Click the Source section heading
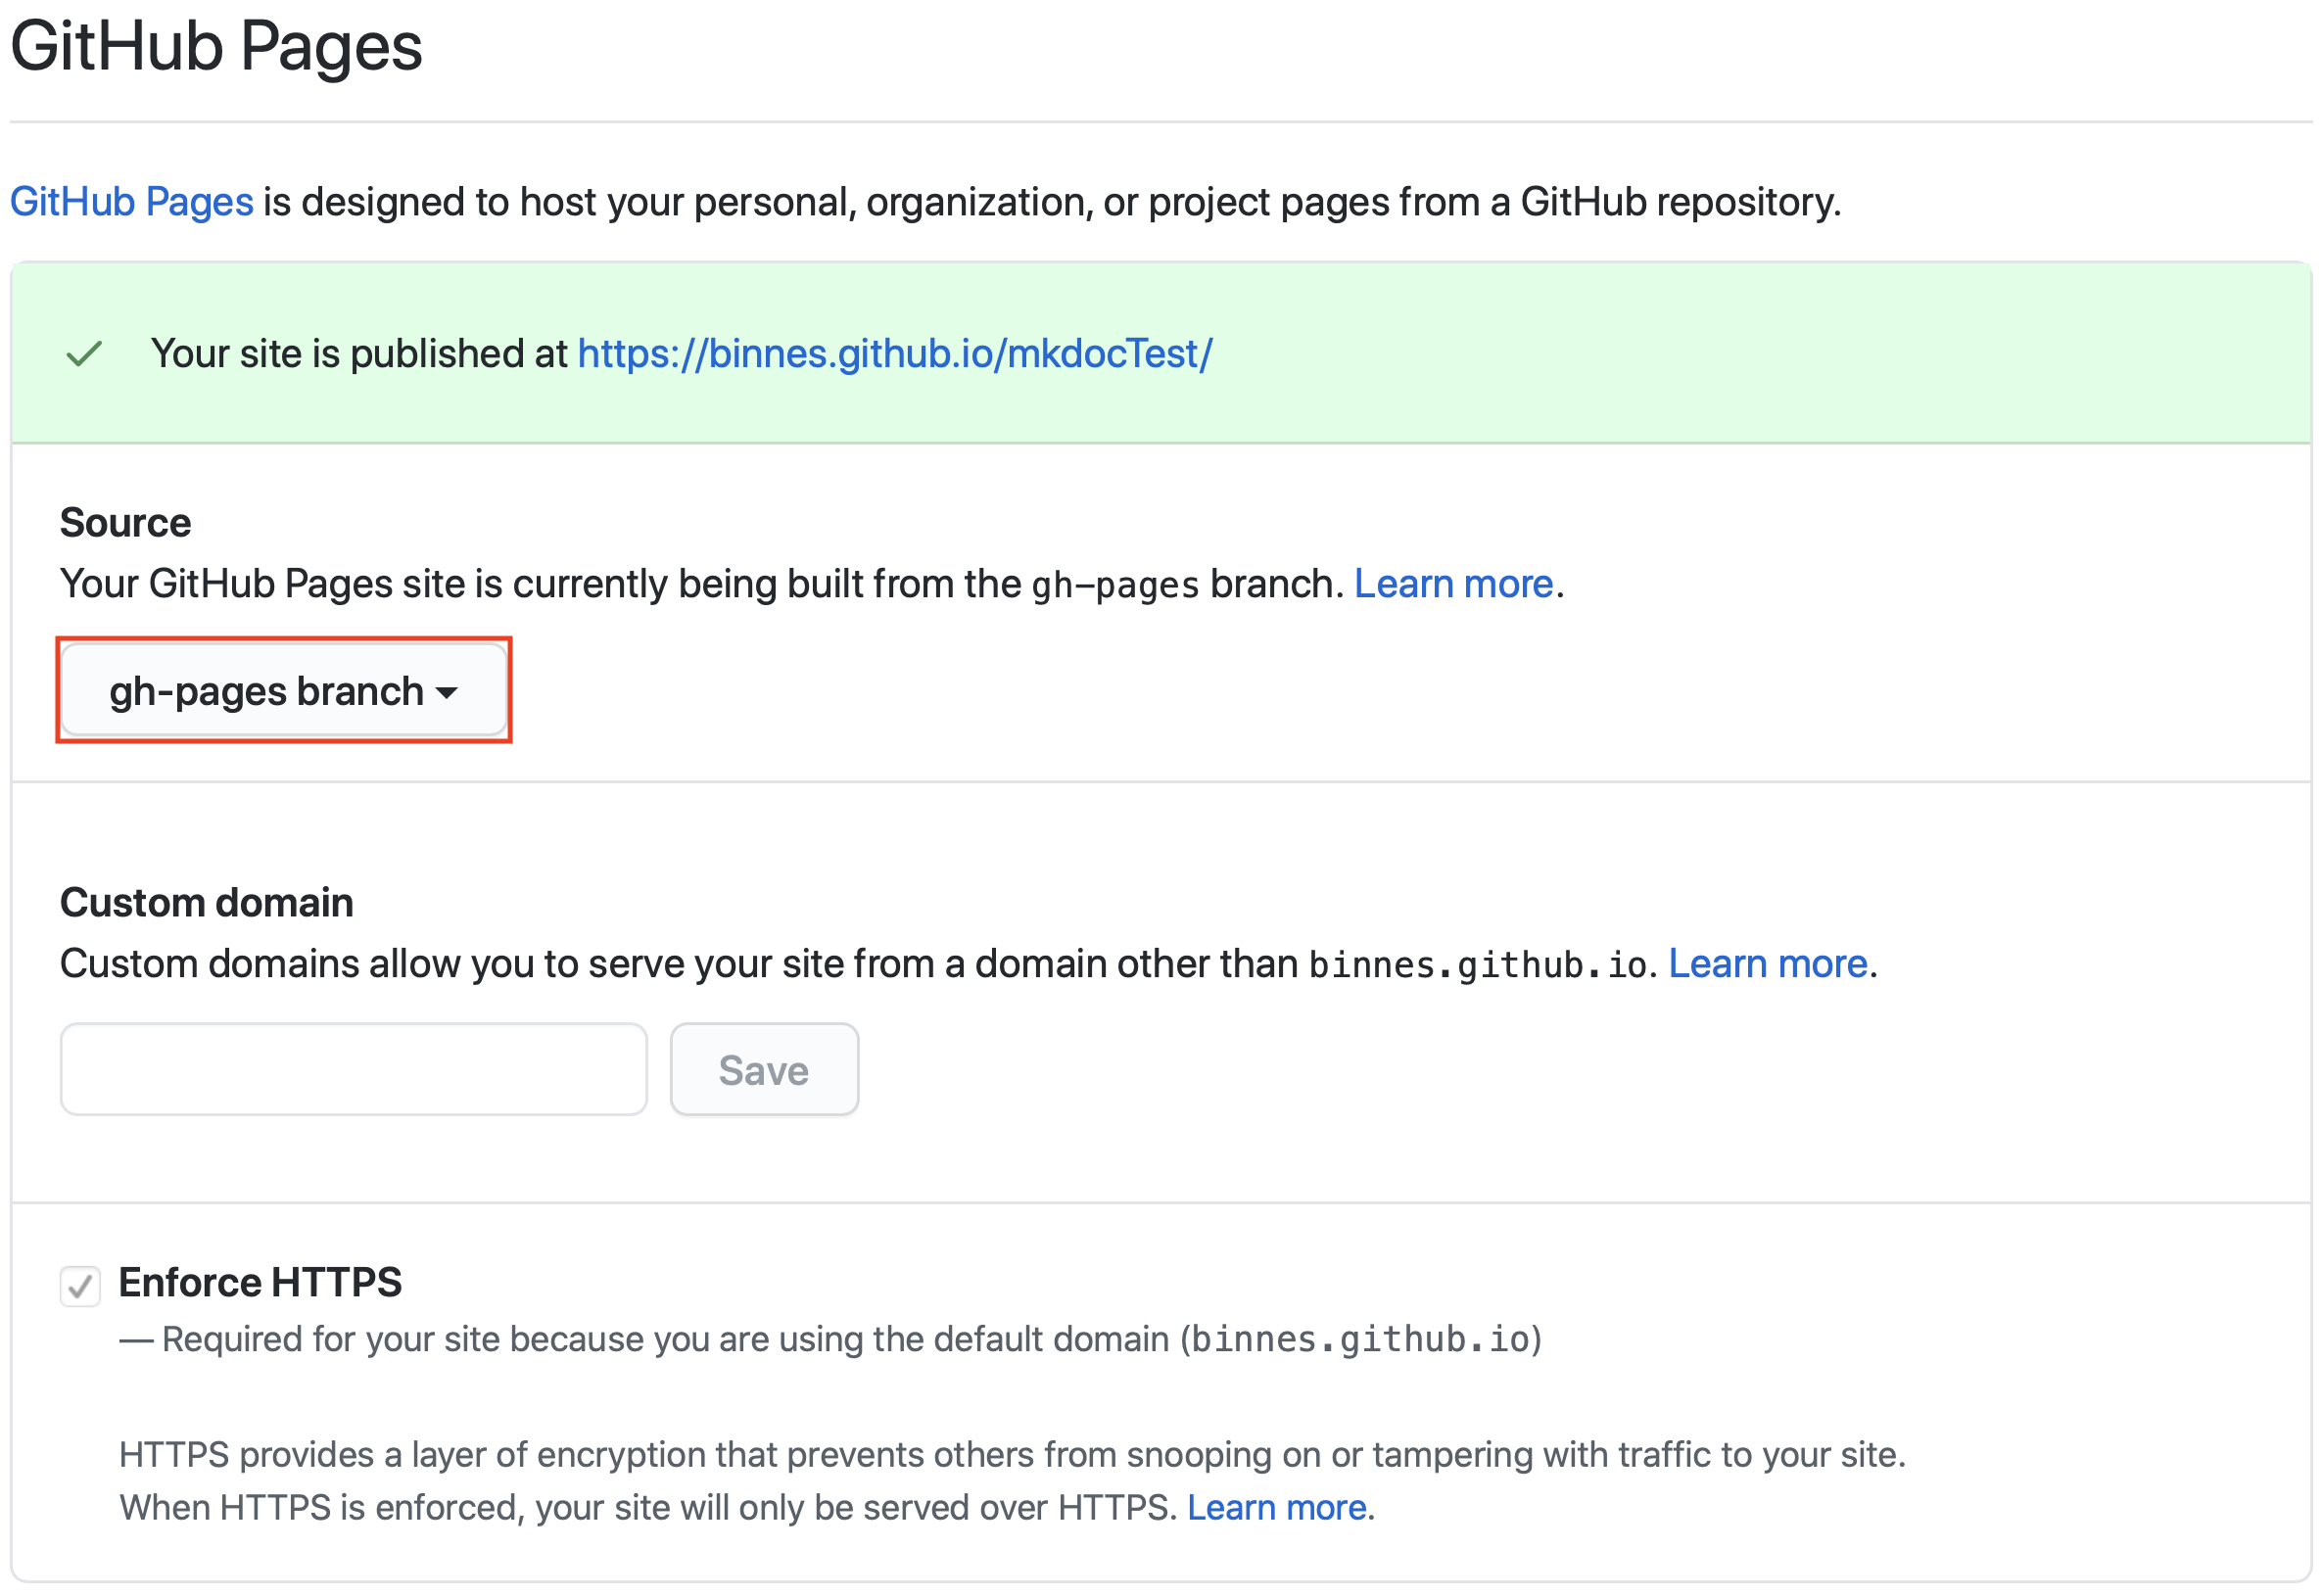The height and width of the screenshot is (1596, 2321). (125, 523)
